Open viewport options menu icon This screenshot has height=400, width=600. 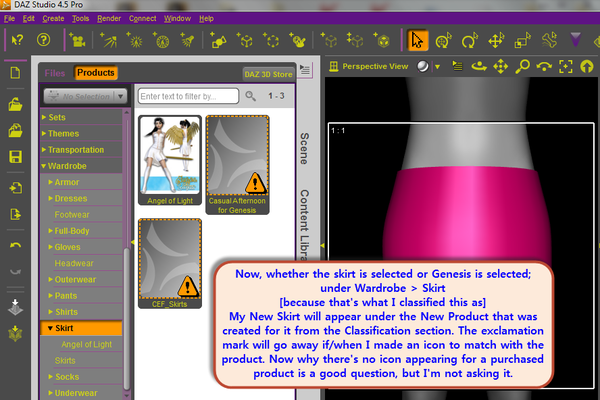[x=457, y=66]
